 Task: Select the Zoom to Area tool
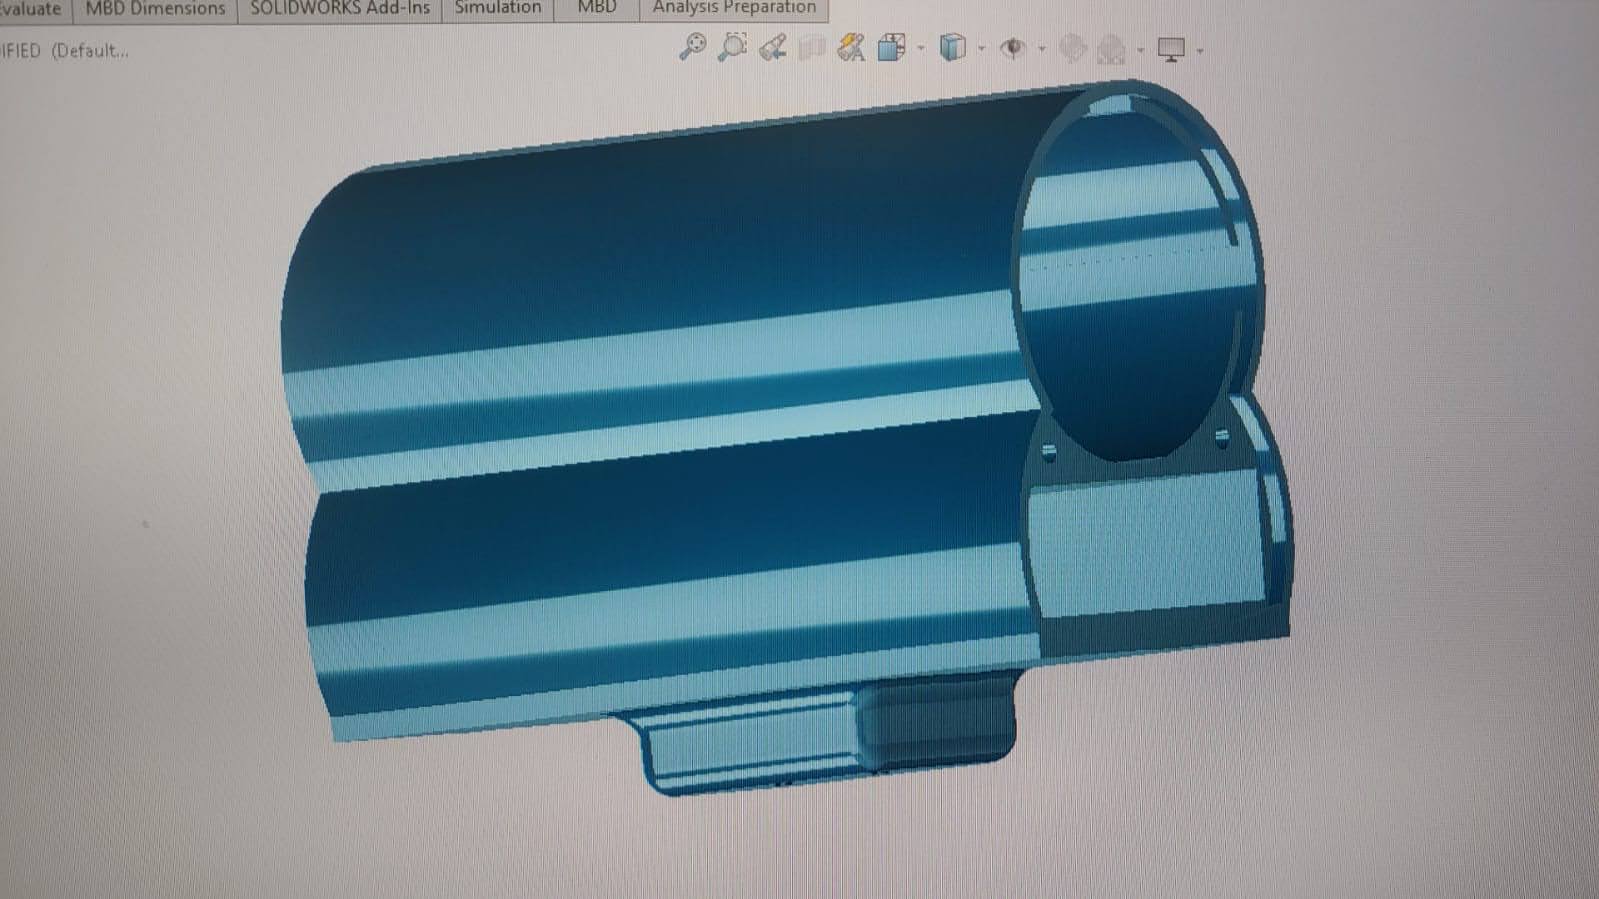[733, 47]
